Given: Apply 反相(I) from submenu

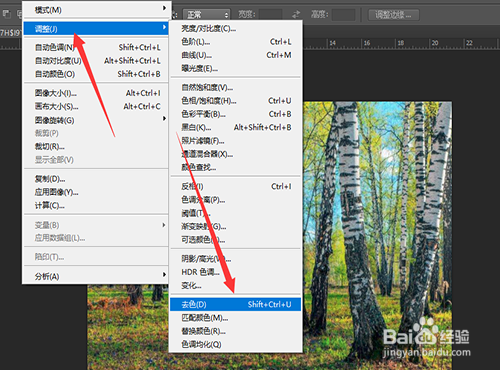Looking at the screenshot, I should (236, 186).
